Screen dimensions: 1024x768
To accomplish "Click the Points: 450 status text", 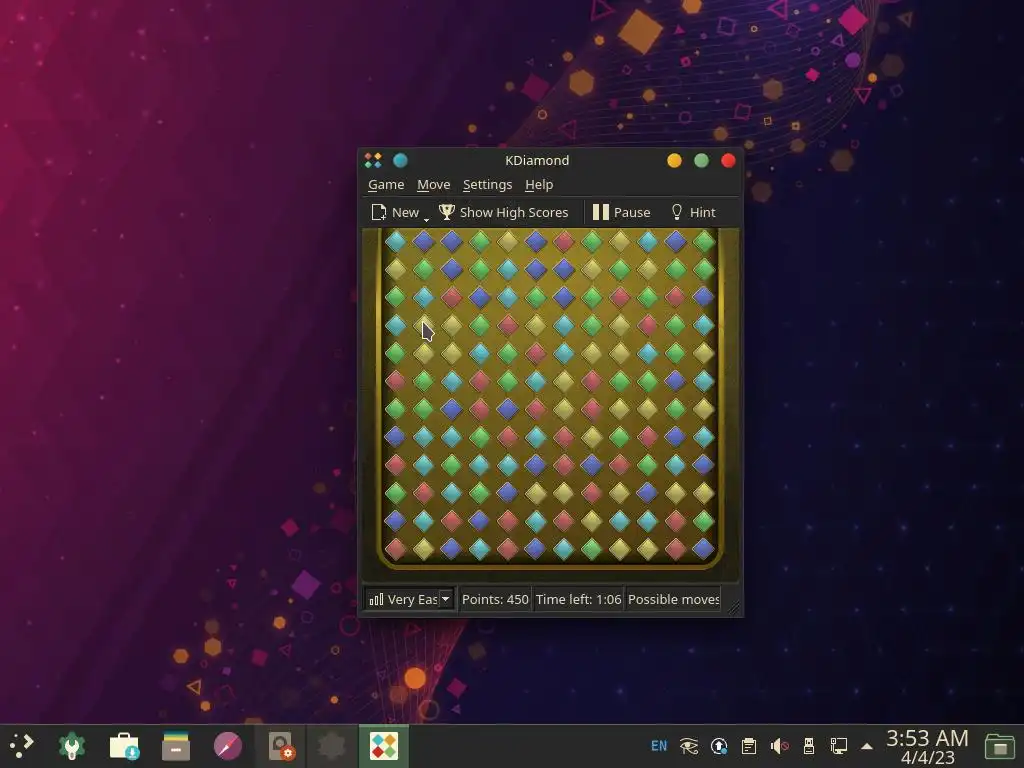I will [x=495, y=599].
